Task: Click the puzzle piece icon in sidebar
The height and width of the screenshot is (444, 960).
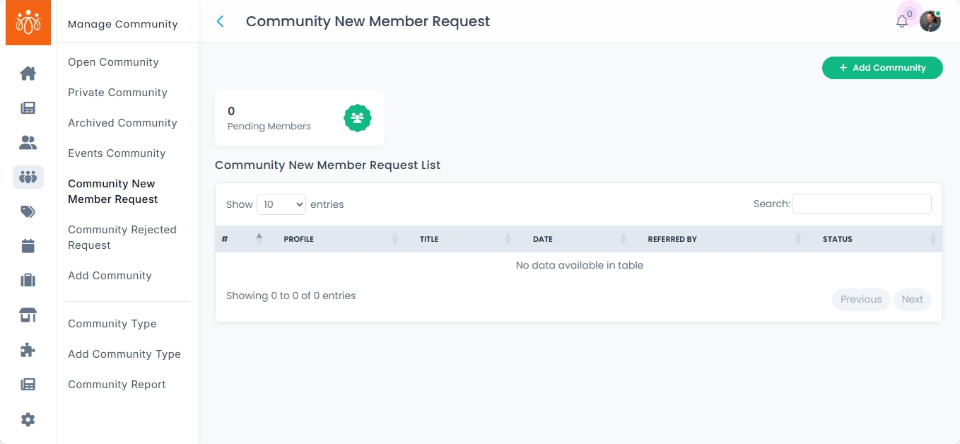Action: [x=28, y=350]
